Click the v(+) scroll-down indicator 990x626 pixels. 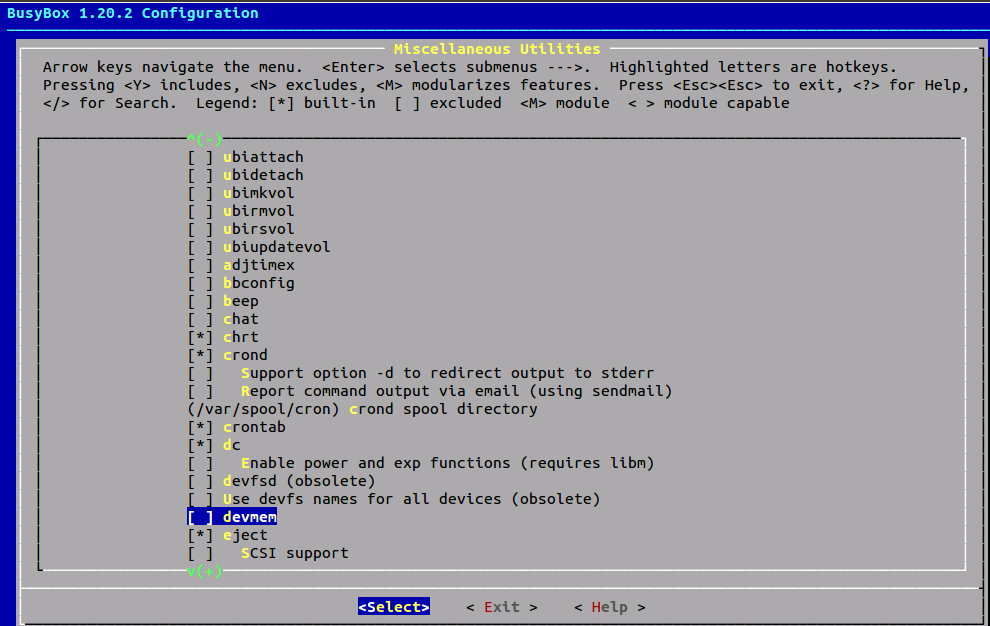205,571
